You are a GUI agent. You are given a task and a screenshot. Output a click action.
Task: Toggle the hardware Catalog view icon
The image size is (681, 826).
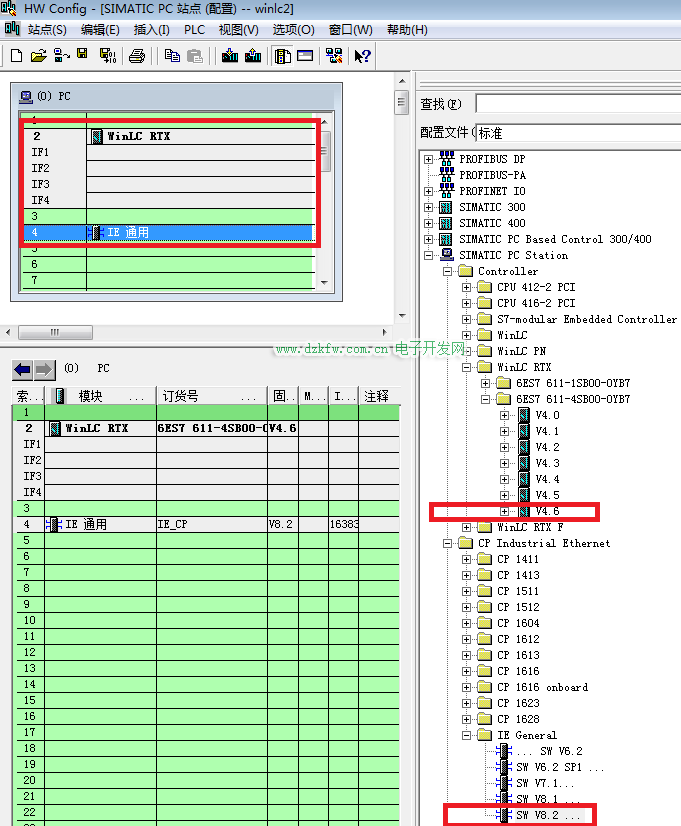point(283,56)
